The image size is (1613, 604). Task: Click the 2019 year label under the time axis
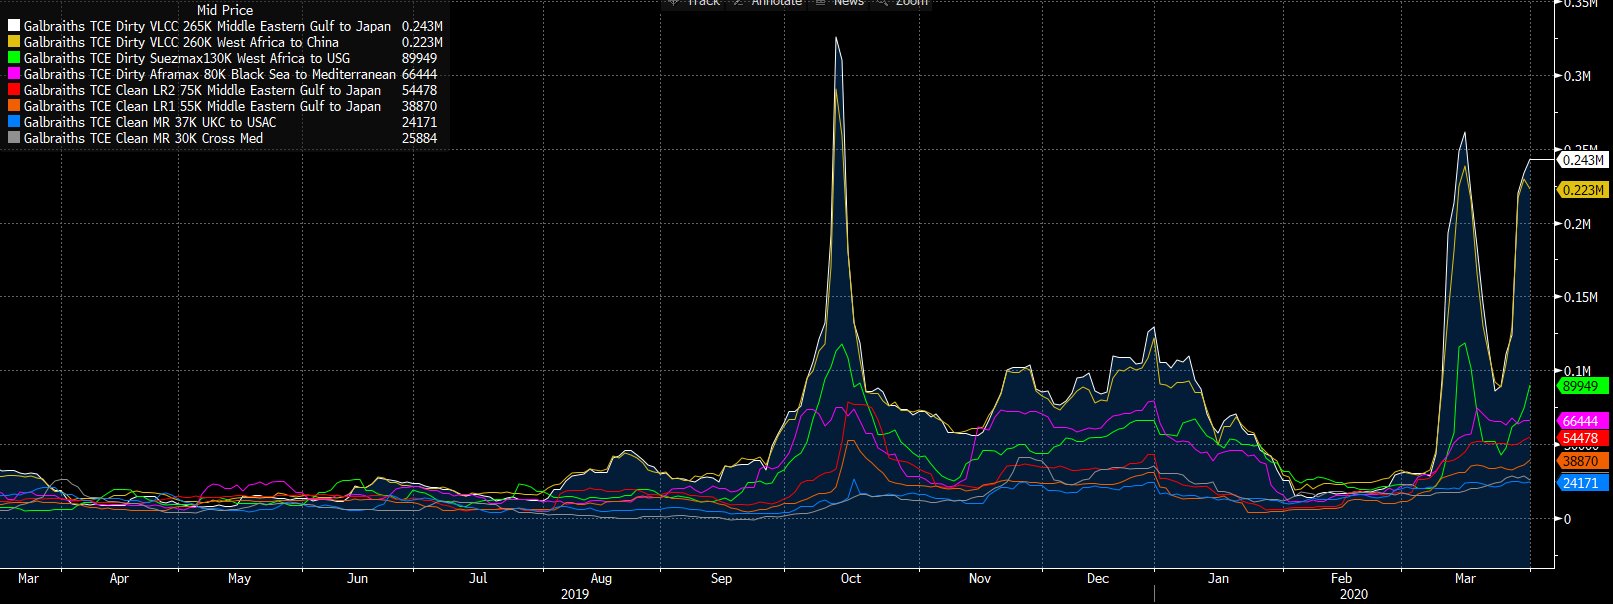pos(575,594)
